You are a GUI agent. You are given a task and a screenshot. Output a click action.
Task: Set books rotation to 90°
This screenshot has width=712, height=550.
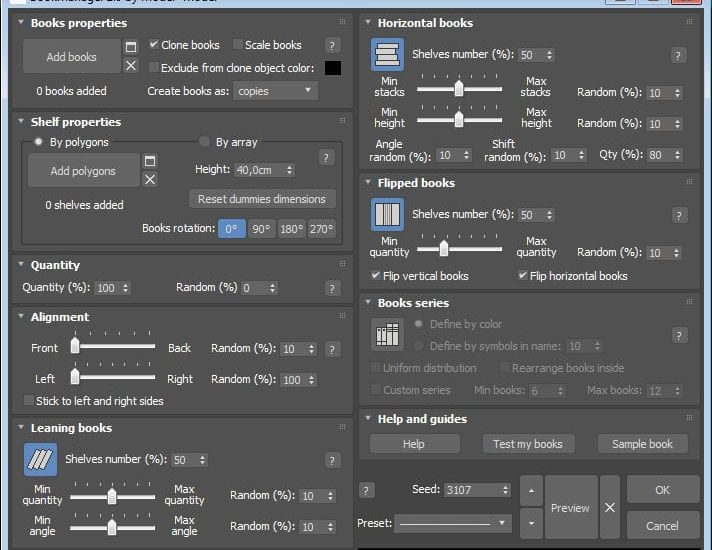(261, 229)
